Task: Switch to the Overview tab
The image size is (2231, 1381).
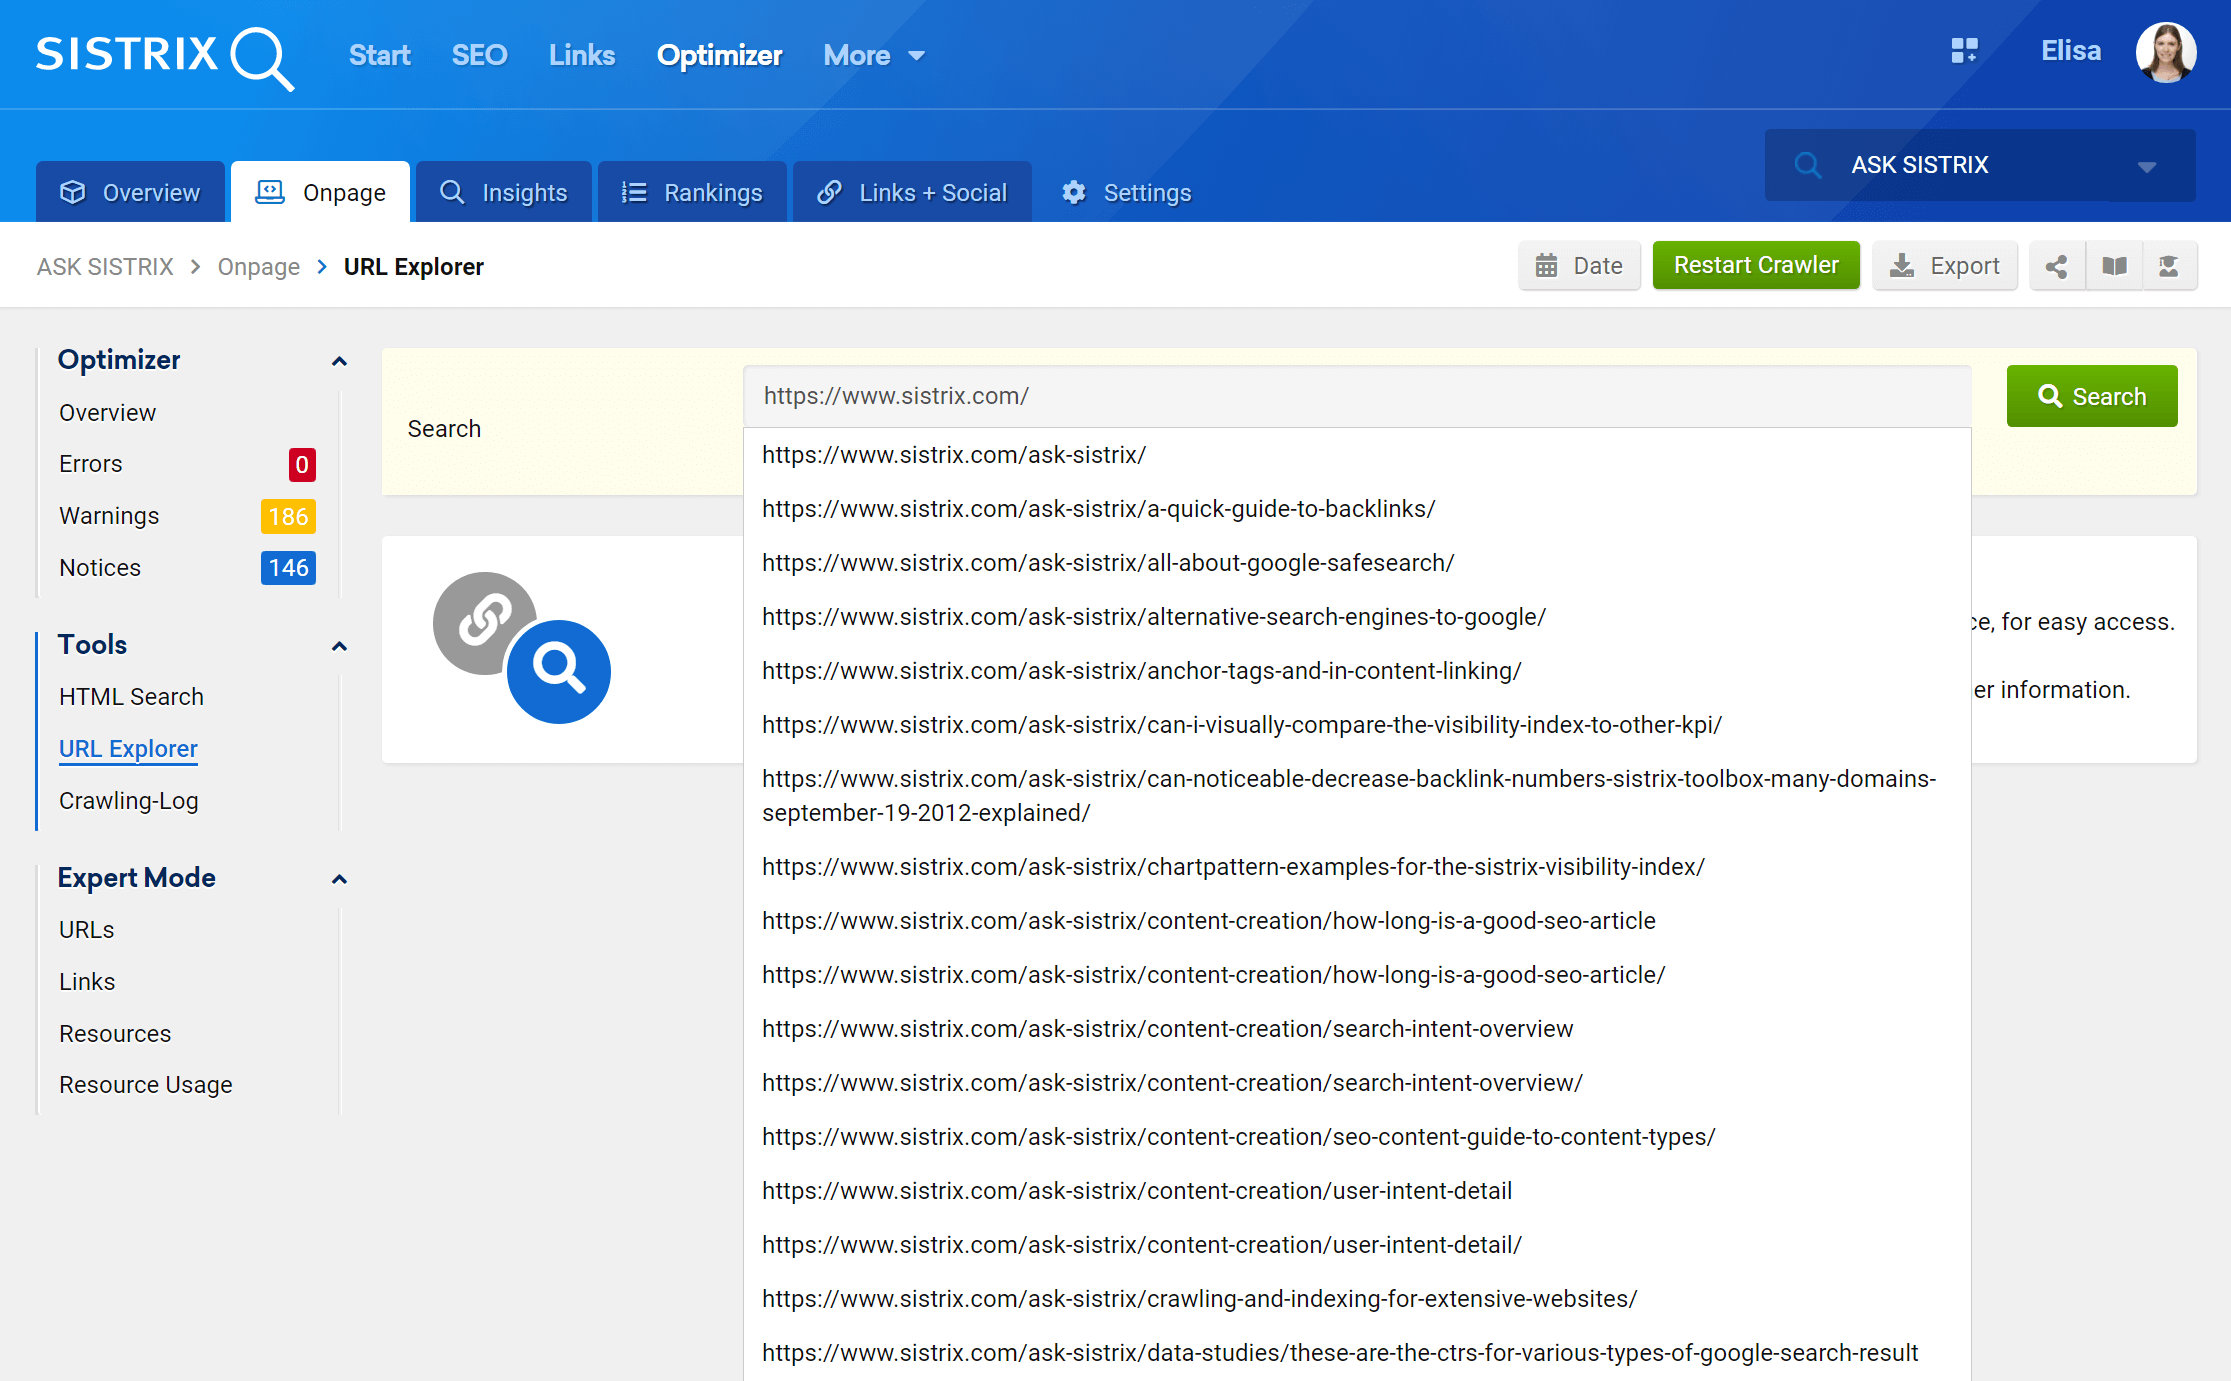Action: tap(130, 192)
